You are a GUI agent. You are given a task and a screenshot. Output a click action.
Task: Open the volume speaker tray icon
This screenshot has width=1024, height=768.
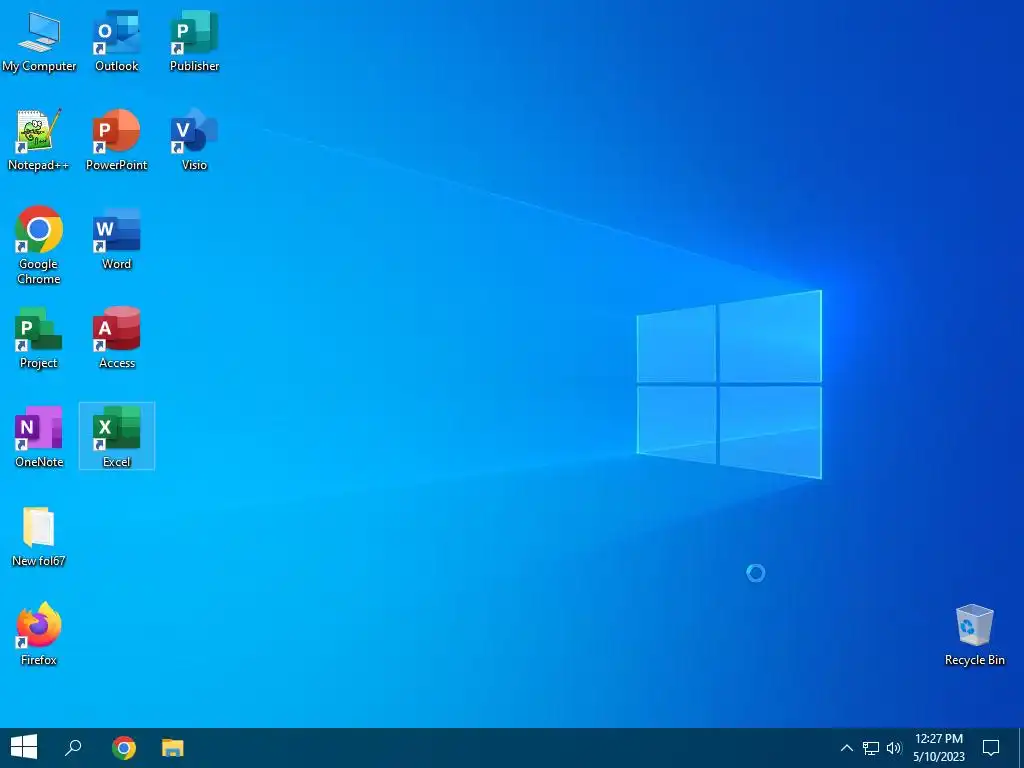[x=894, y=748]
